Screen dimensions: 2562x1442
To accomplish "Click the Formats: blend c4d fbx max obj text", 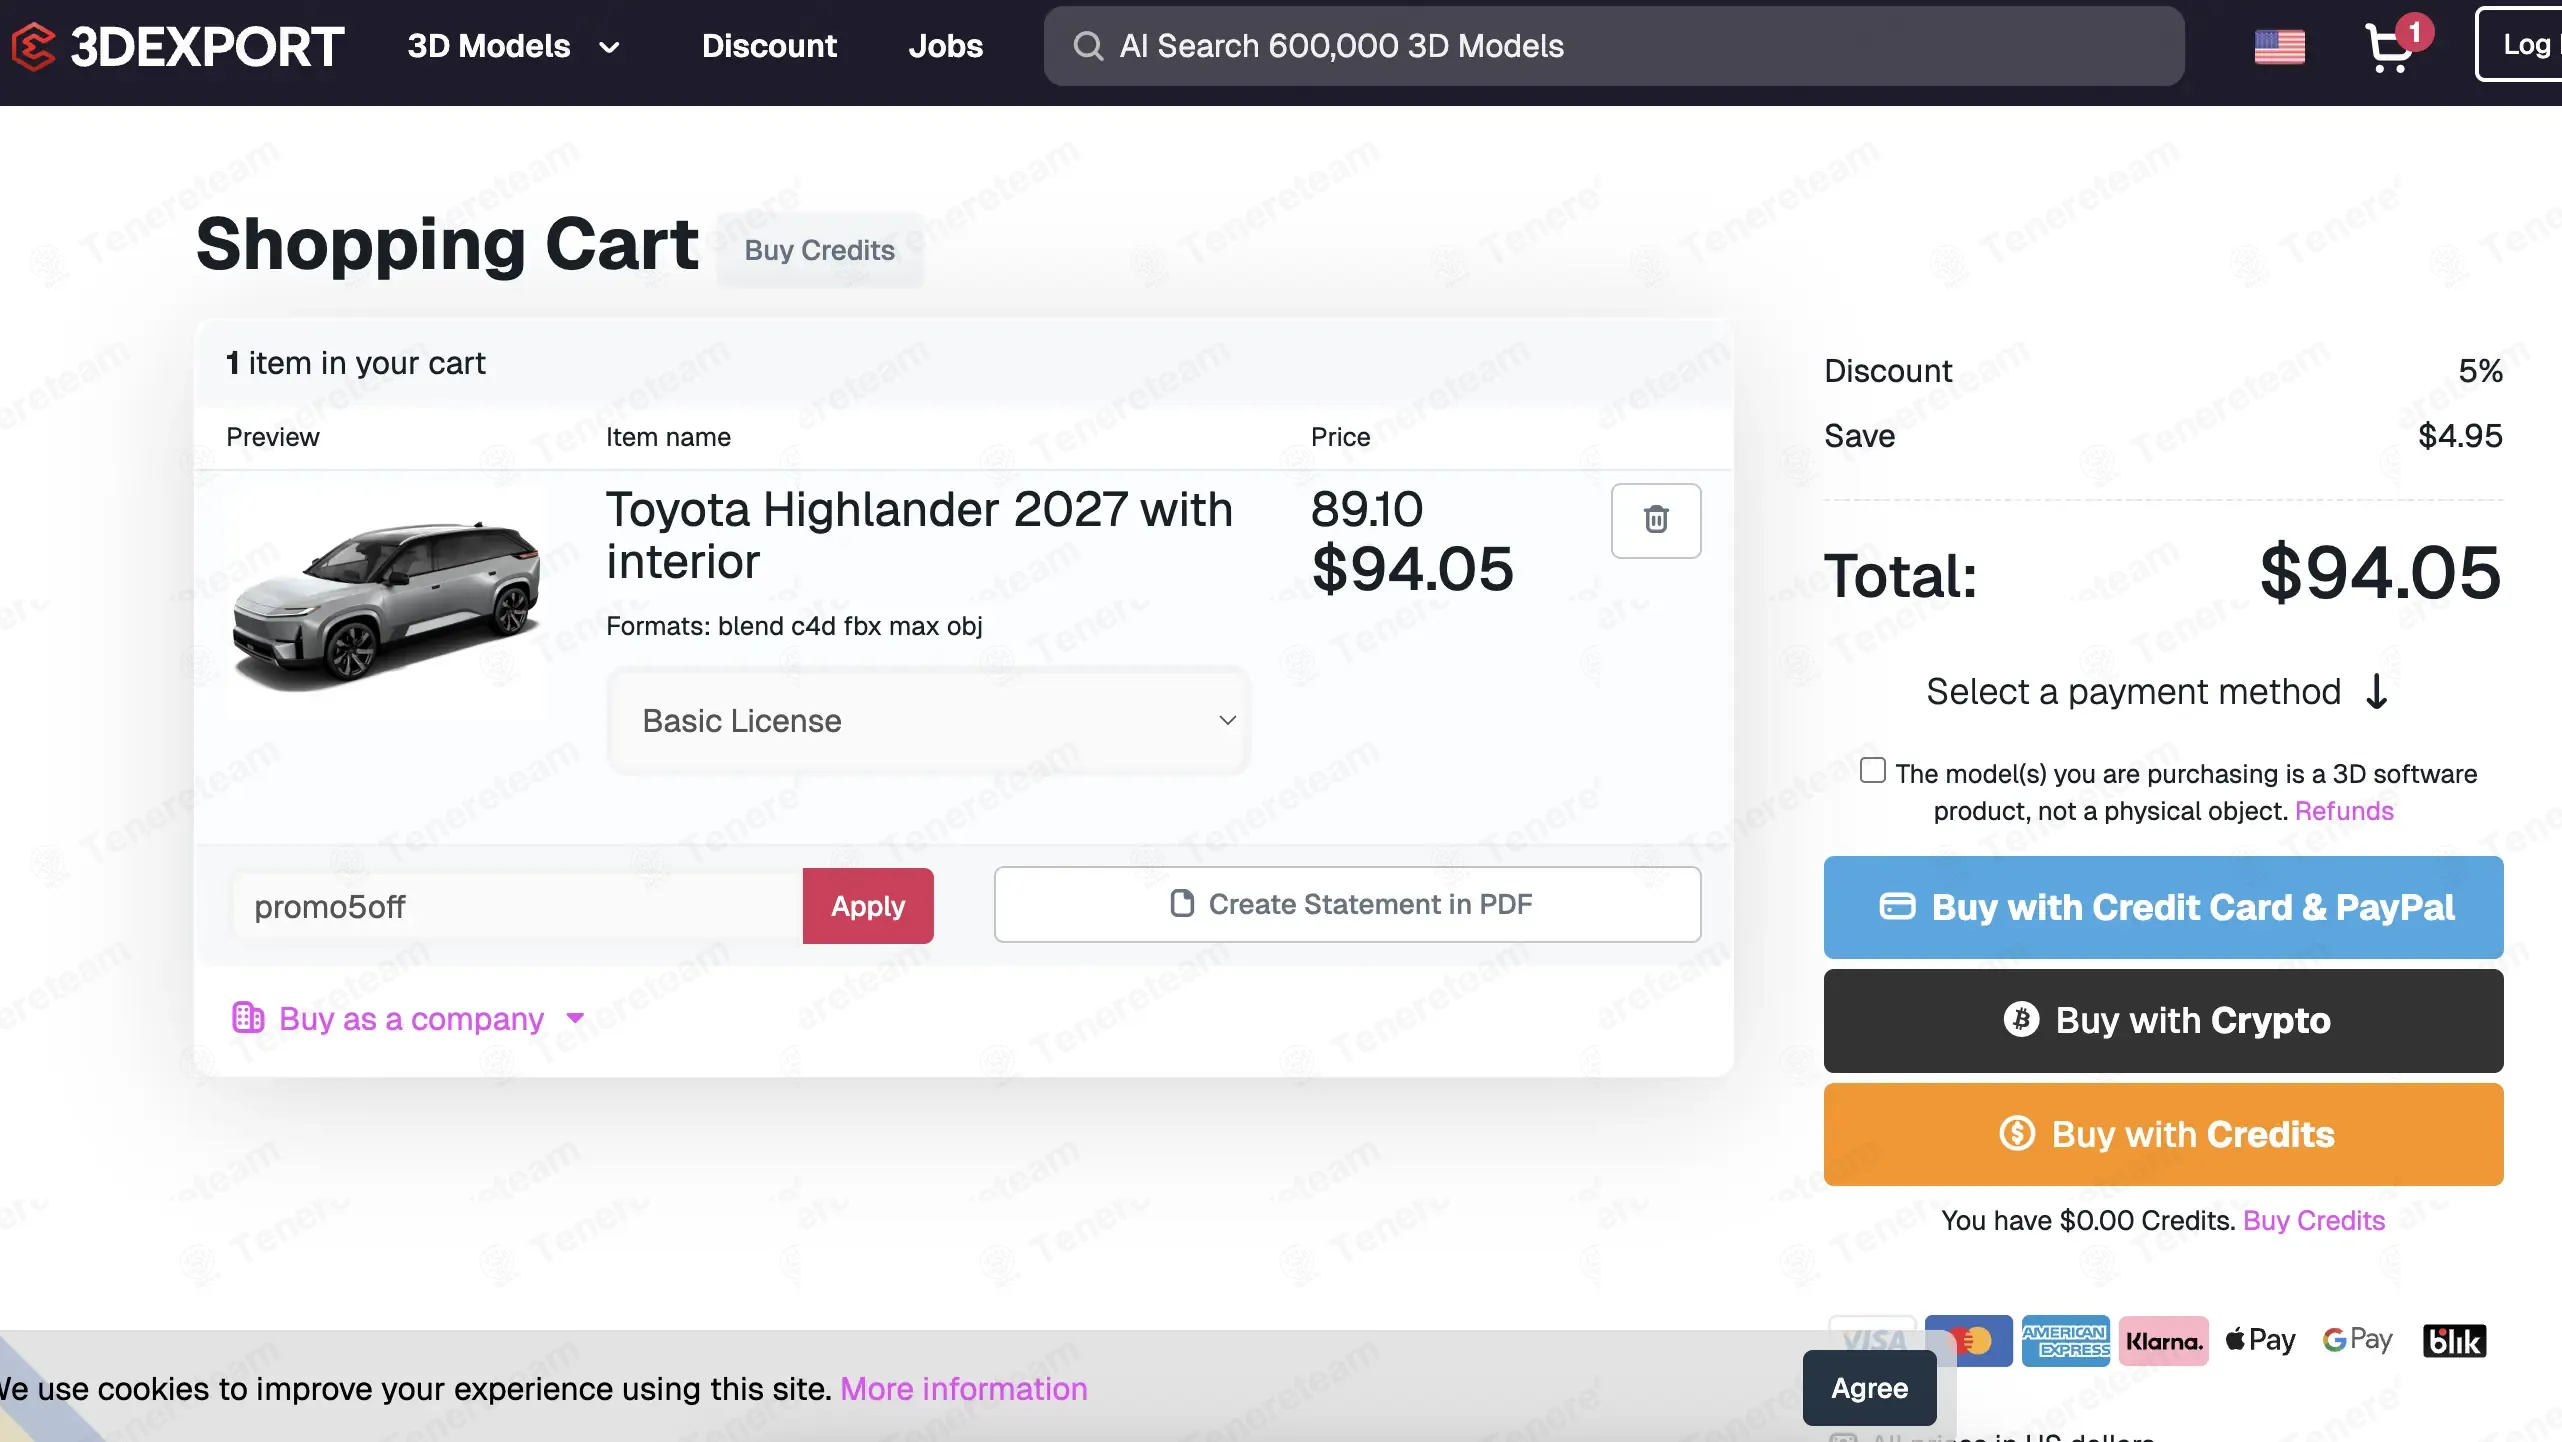I will click(794, 626).
